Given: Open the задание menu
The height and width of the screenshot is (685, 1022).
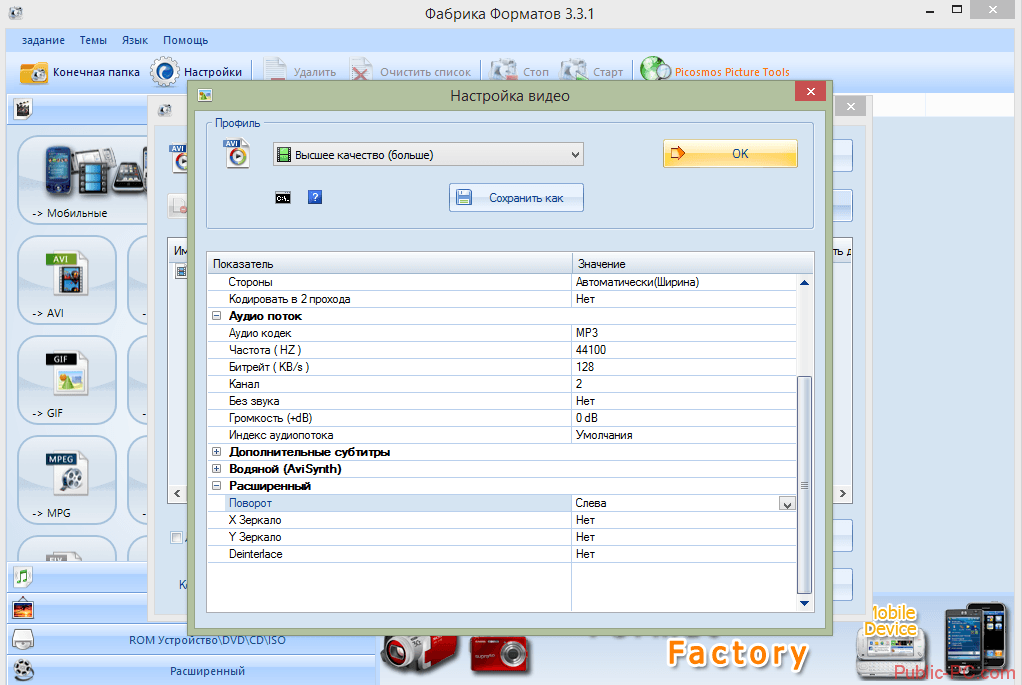Looking at the screenshot, I should pyautogui.click(x=43, y=40).
